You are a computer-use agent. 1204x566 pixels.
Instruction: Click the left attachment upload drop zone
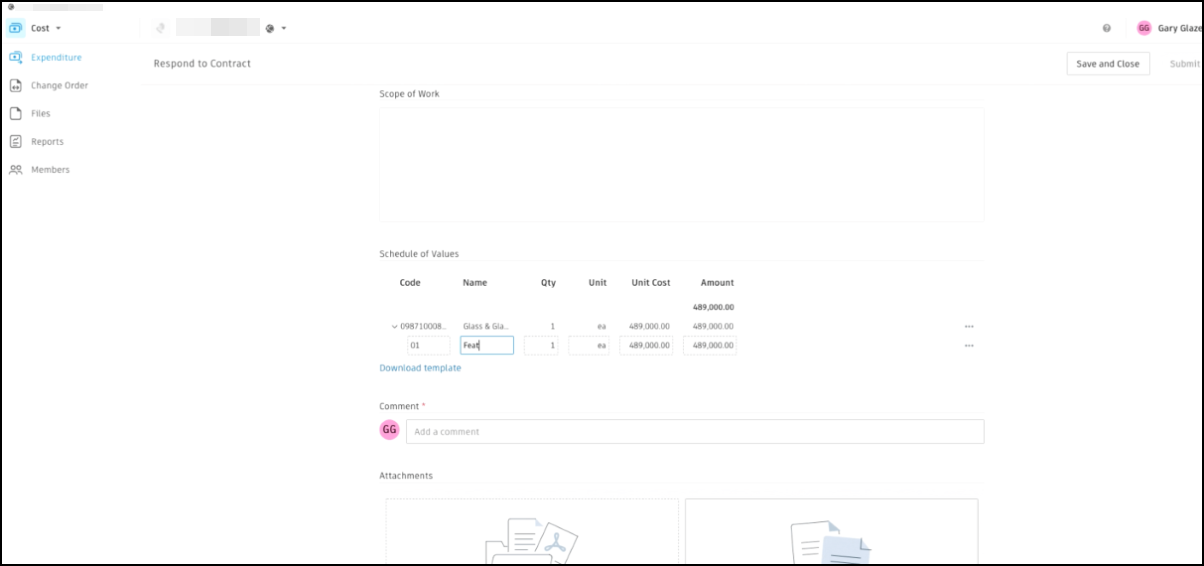[x=532, y=532]
